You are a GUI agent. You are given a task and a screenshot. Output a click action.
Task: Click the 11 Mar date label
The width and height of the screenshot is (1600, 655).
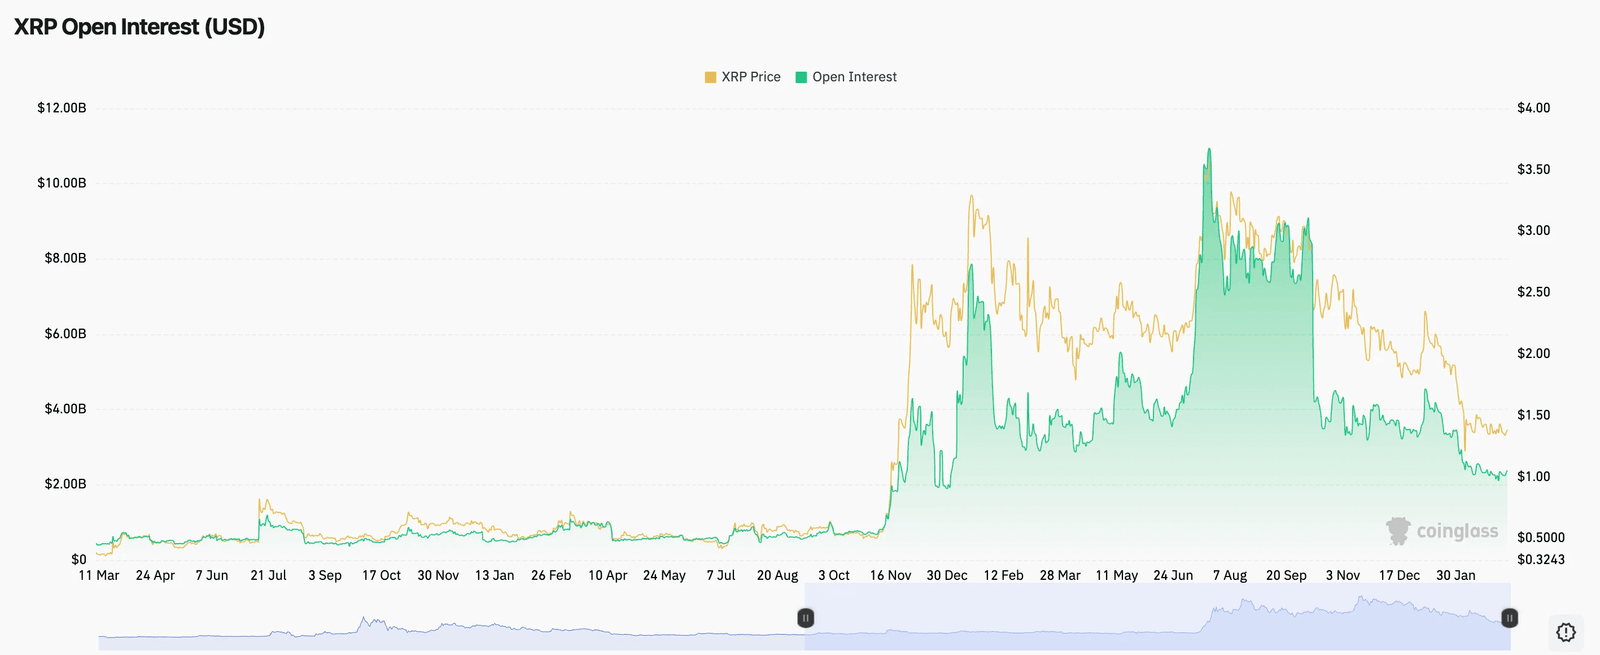[x=99, y=575]
